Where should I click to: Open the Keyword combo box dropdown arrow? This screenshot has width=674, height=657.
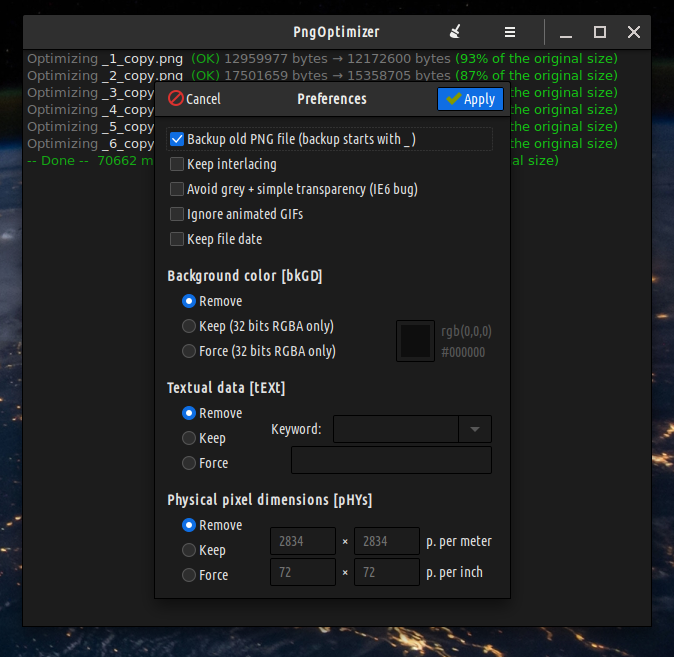[475, 429]
